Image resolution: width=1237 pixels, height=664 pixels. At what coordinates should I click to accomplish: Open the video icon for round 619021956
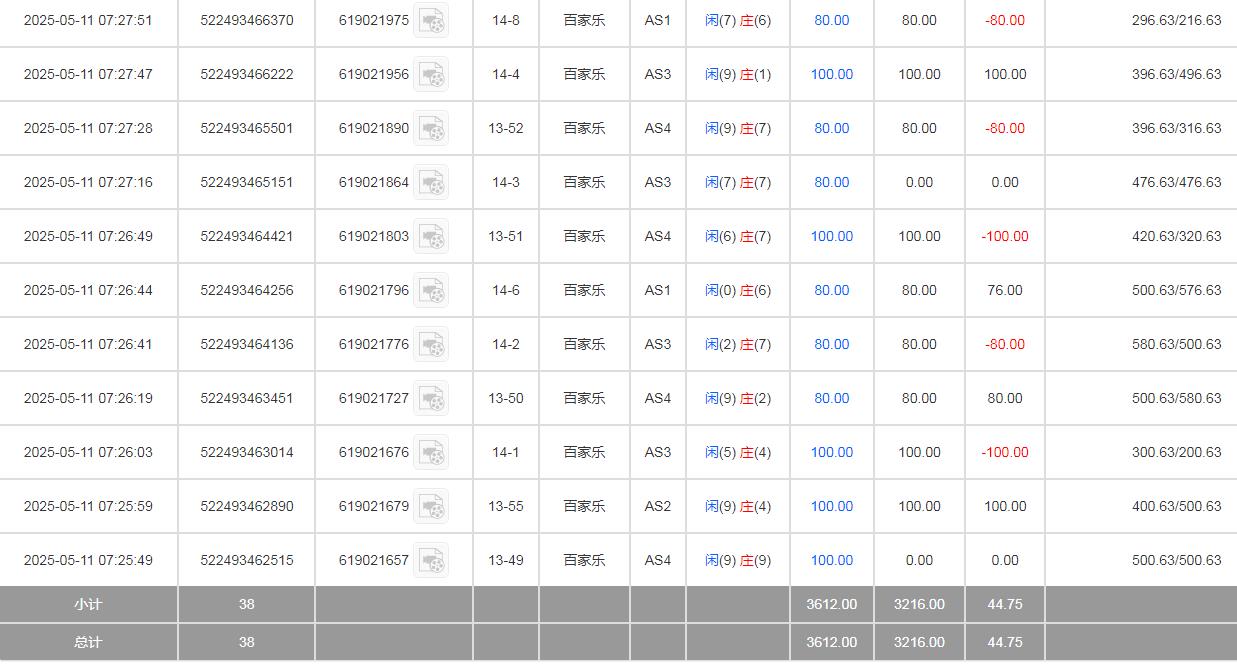tap(432, 74)
